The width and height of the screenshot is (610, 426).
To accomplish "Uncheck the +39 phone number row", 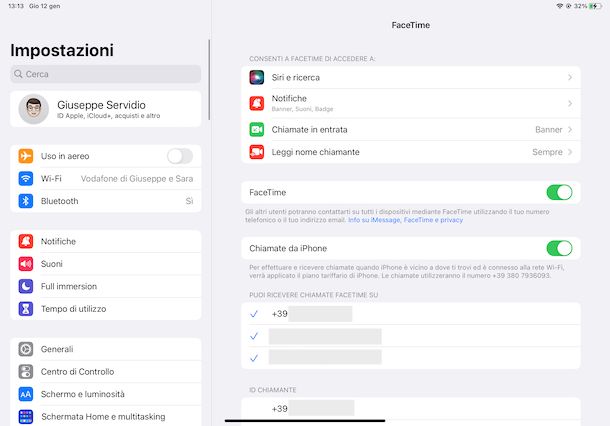I will click(x=411, y=314).
